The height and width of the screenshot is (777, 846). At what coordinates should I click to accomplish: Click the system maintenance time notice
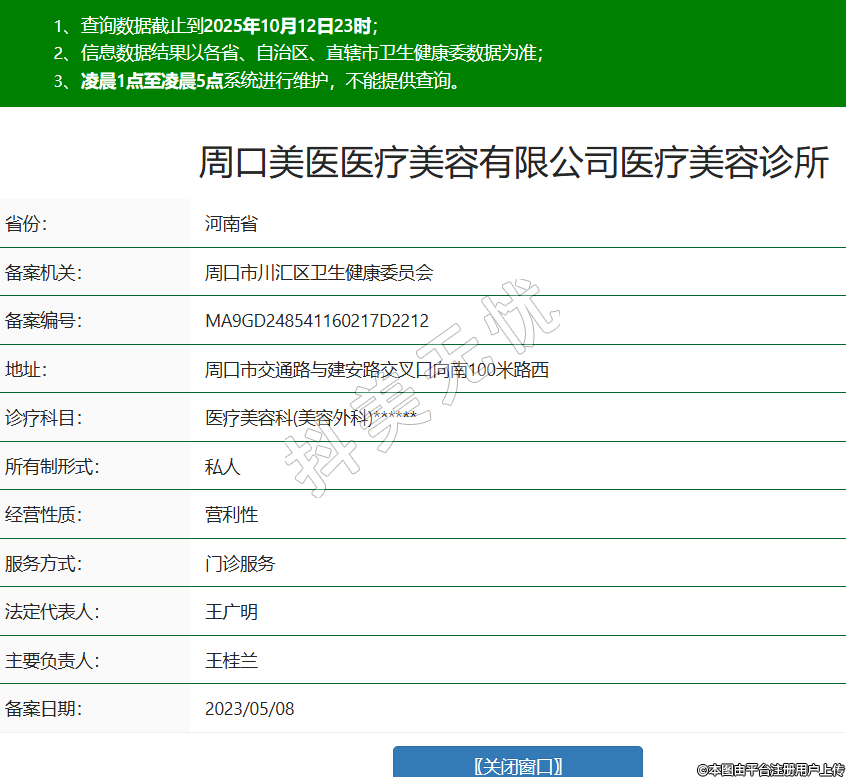coord(260,81)
